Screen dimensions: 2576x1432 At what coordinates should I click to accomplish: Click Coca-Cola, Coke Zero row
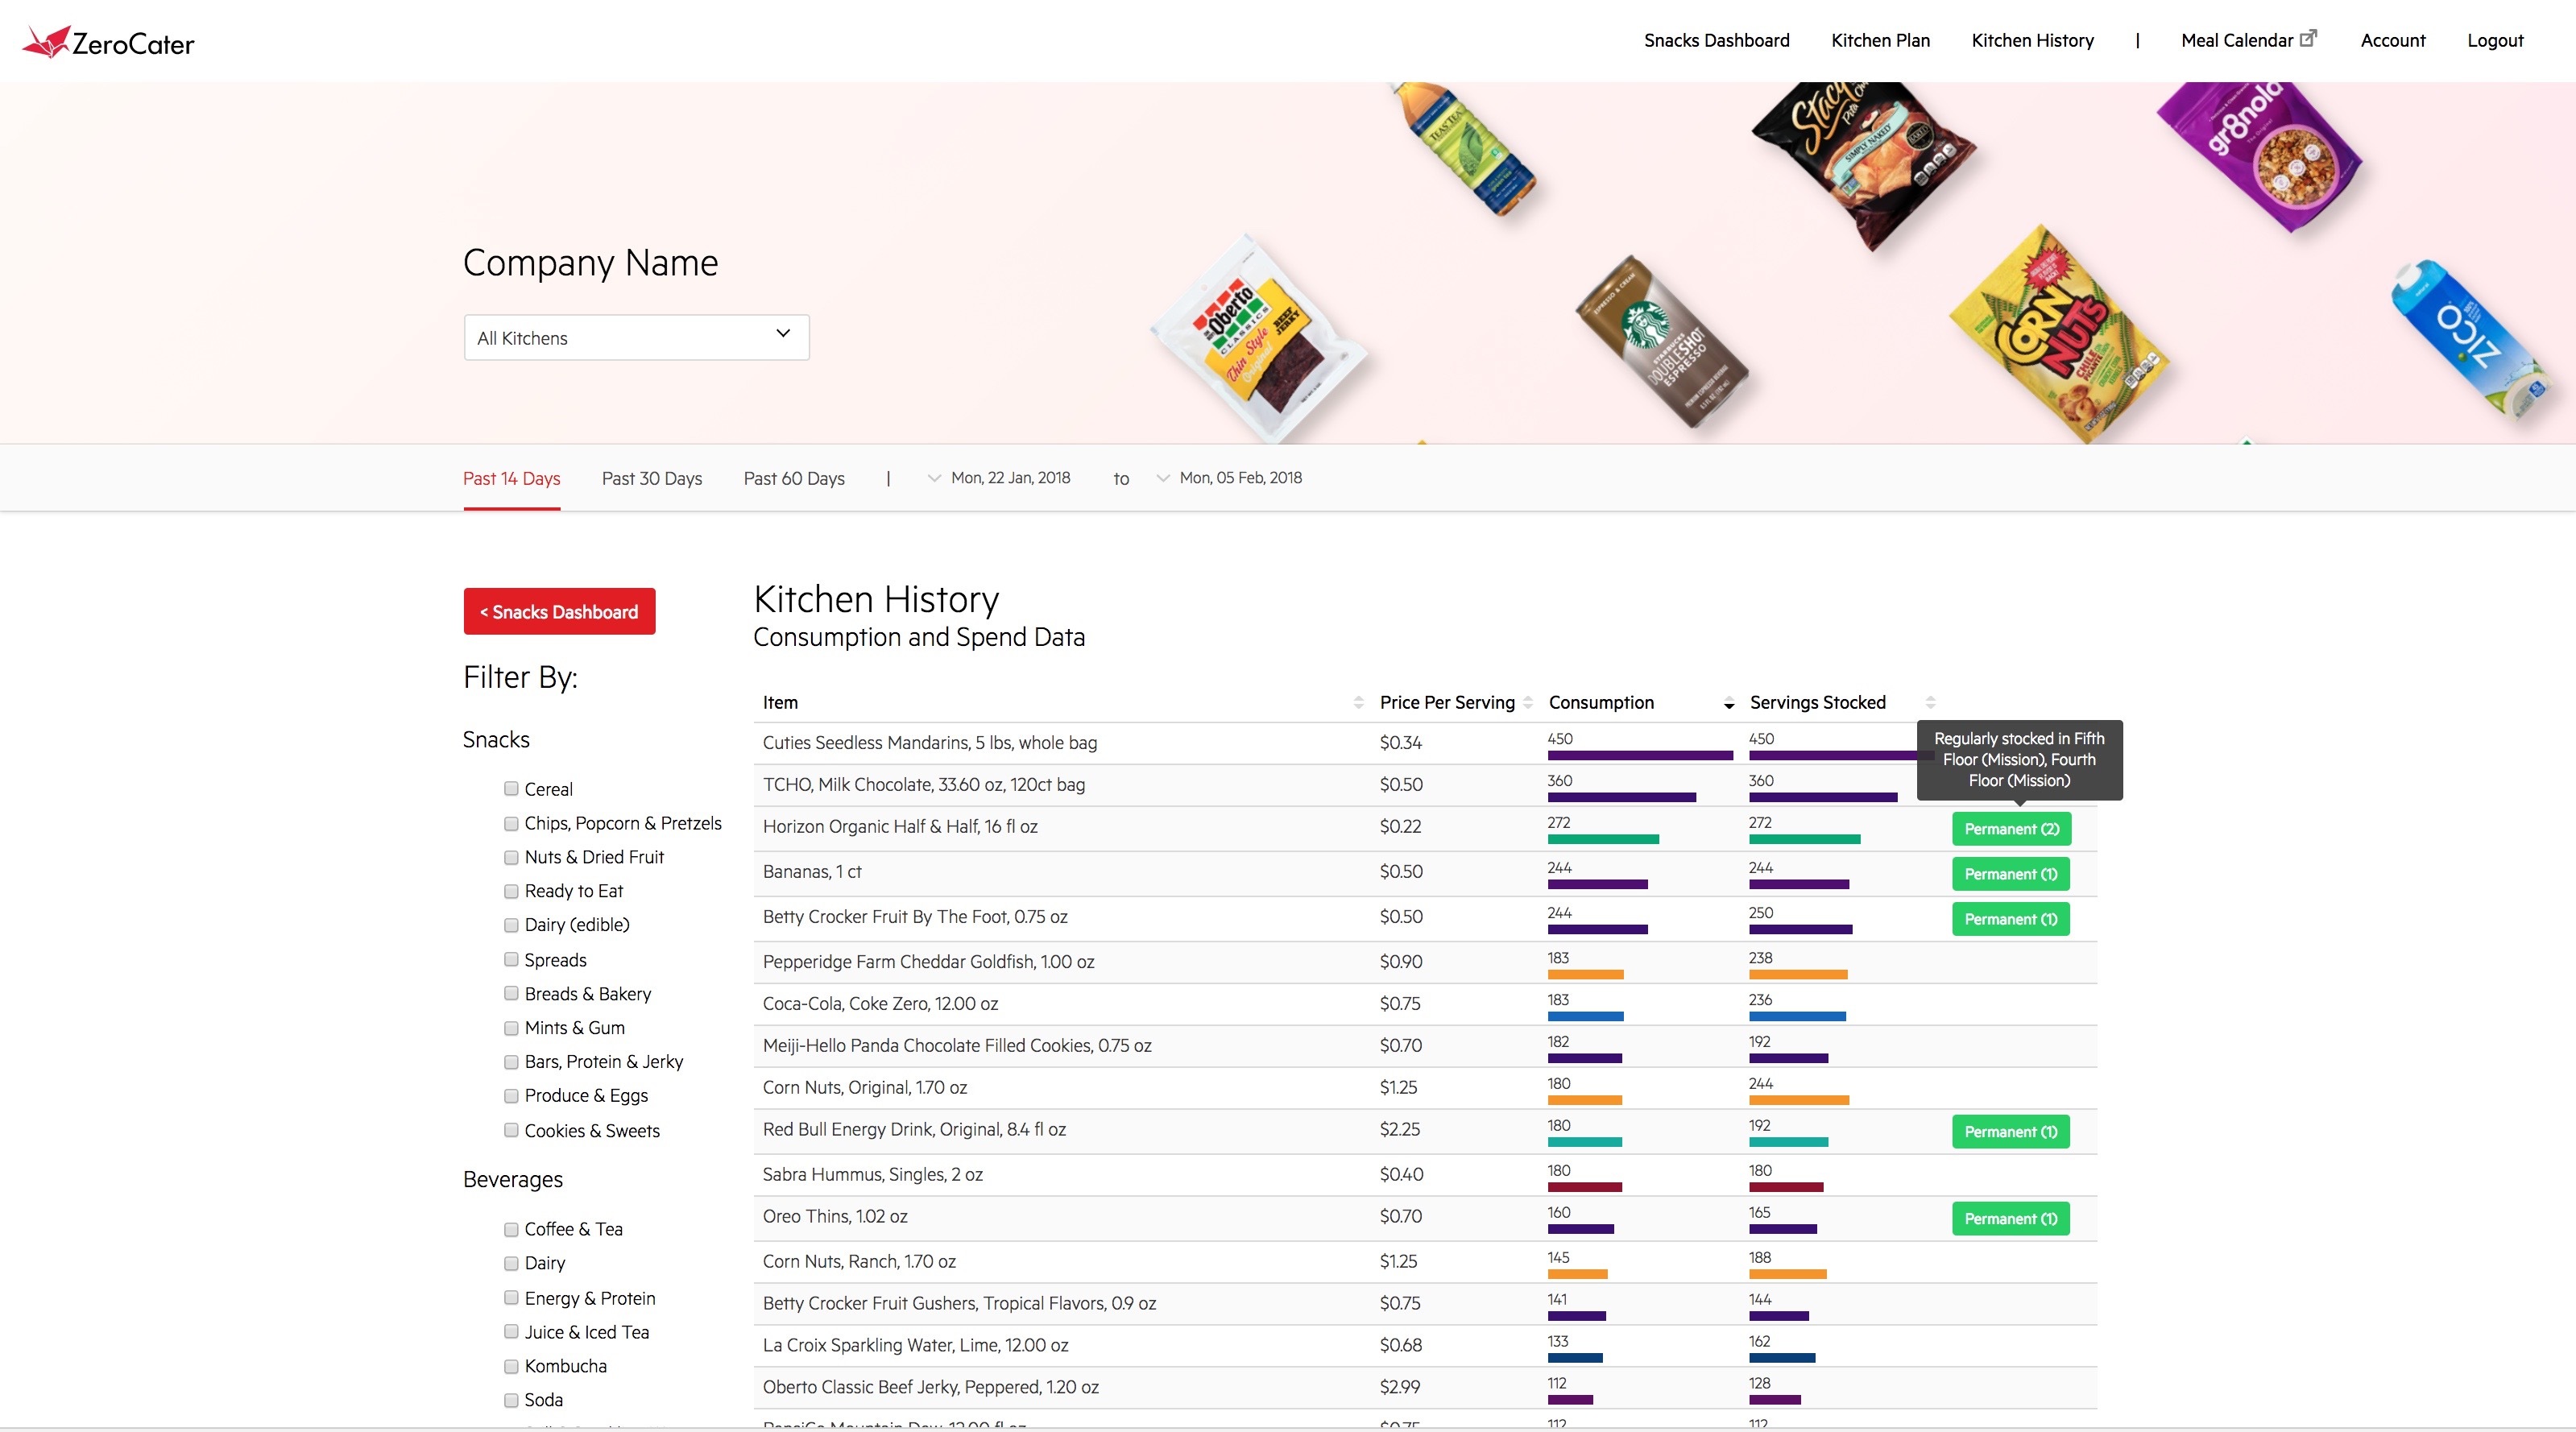tap(1425, 1003)
